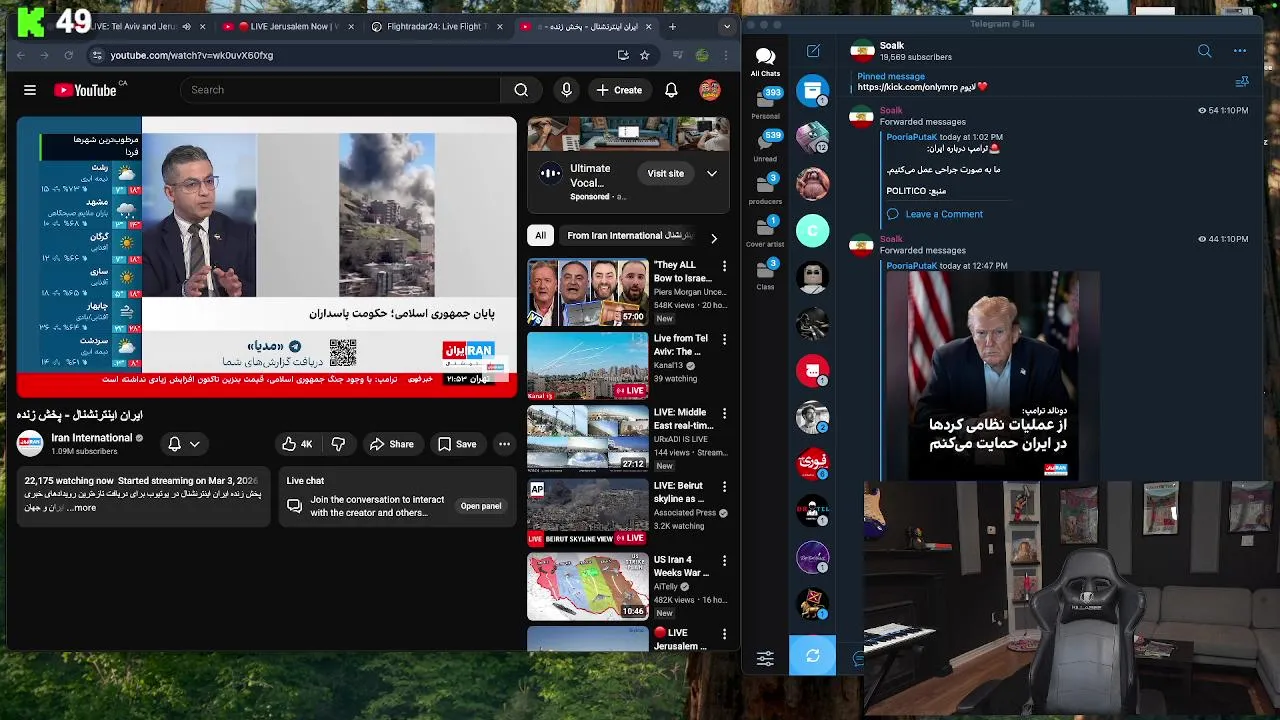Expand the sponsored Ultimate Vocal ad chevron
1280x720 pixels.
coord(711,174)
